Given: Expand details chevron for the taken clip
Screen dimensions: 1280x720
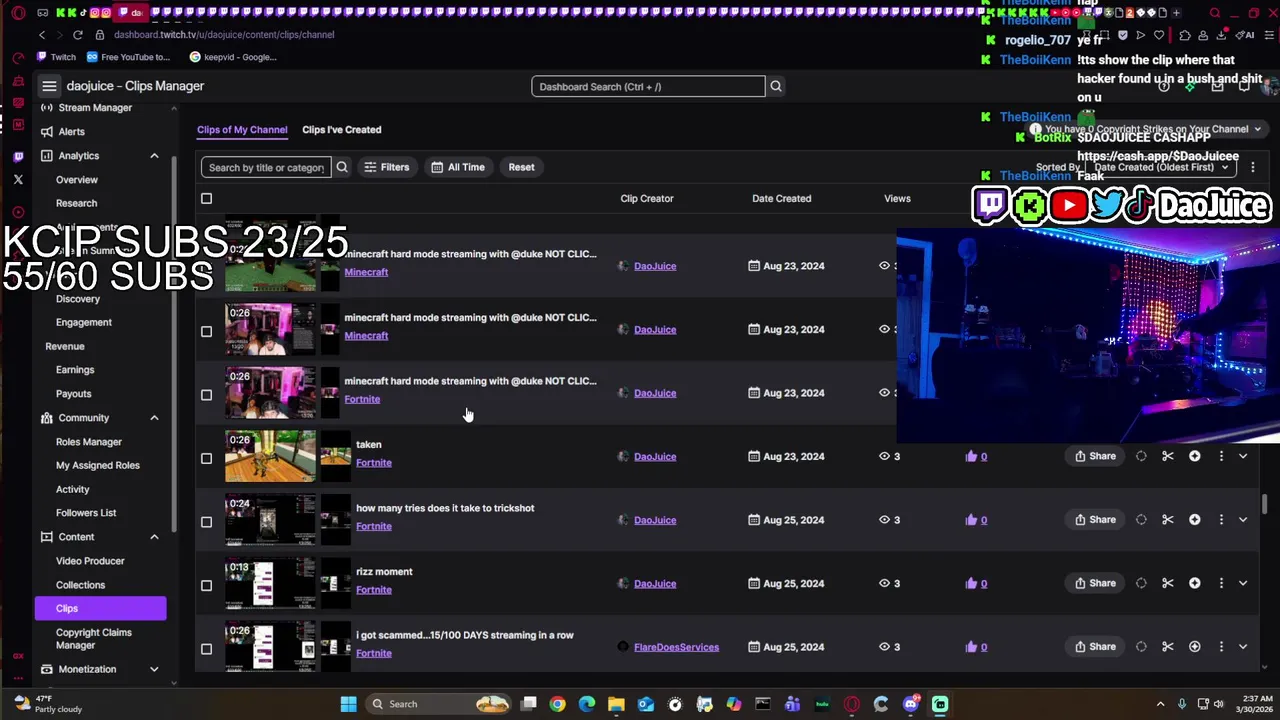Looking at the screenshot, I should pyautogui.click(x=1243, y=456).
